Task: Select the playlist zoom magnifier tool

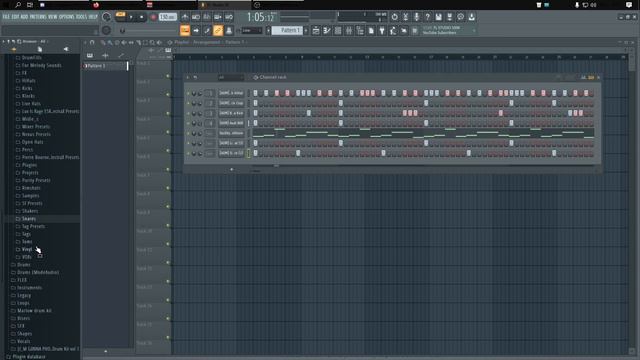Action: [152, 42]
